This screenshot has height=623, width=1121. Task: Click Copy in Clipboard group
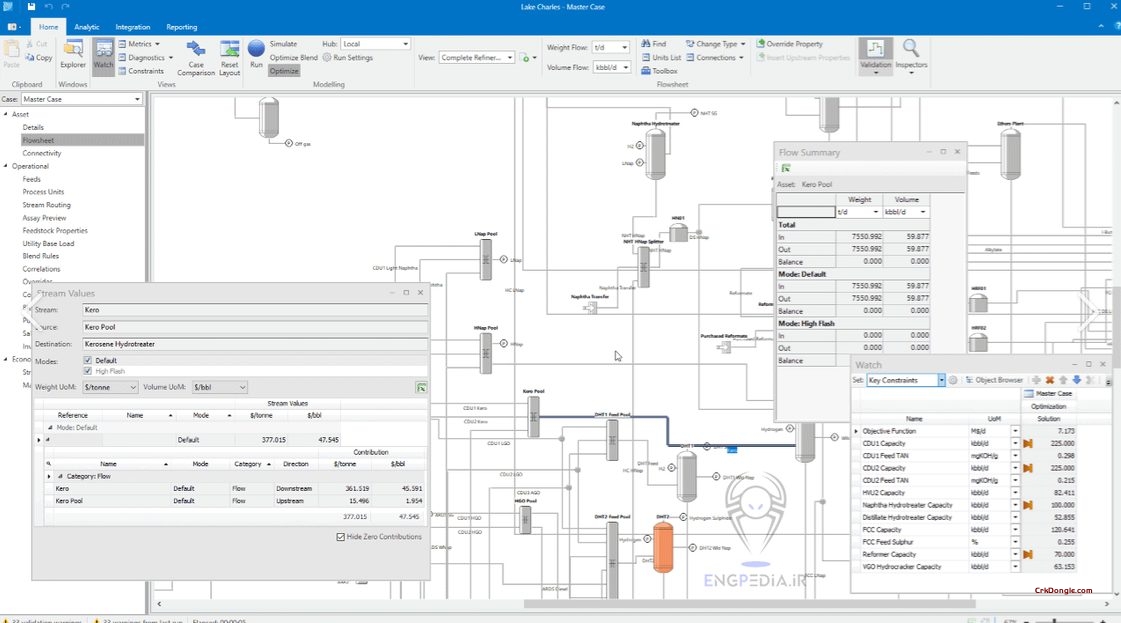coord(39,57)
